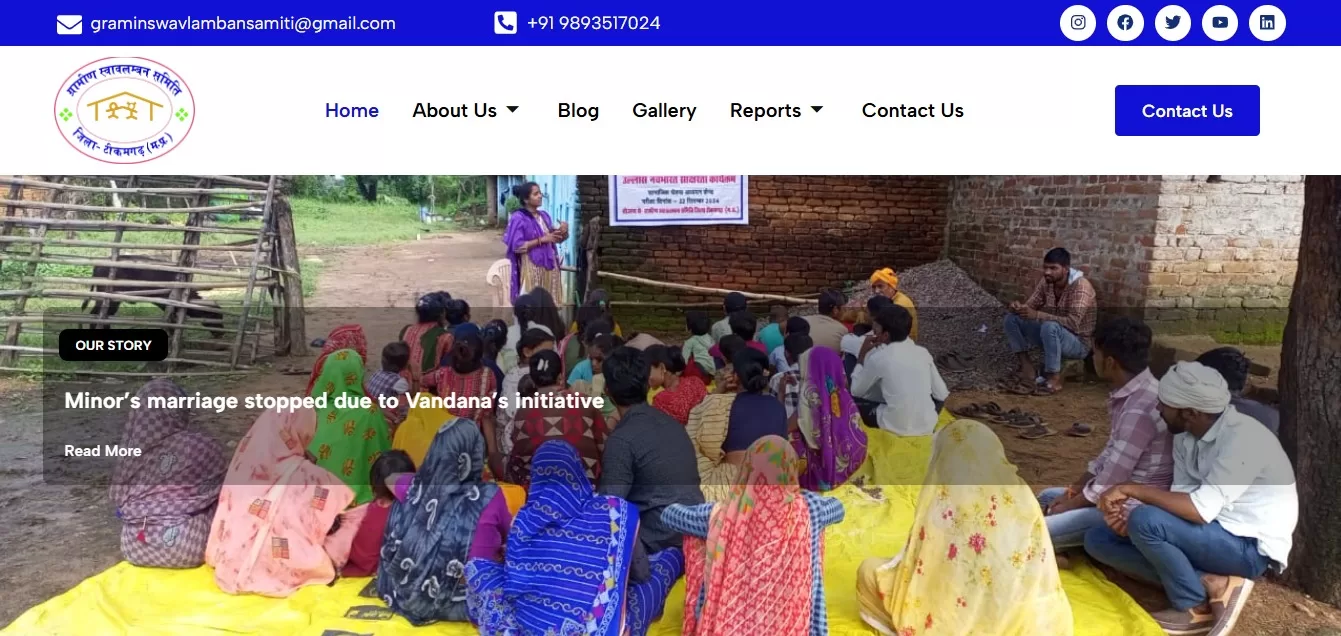This screenshot has width=1341, height=636.
Task: Open the Gallery page
Action: click(664, 111)
